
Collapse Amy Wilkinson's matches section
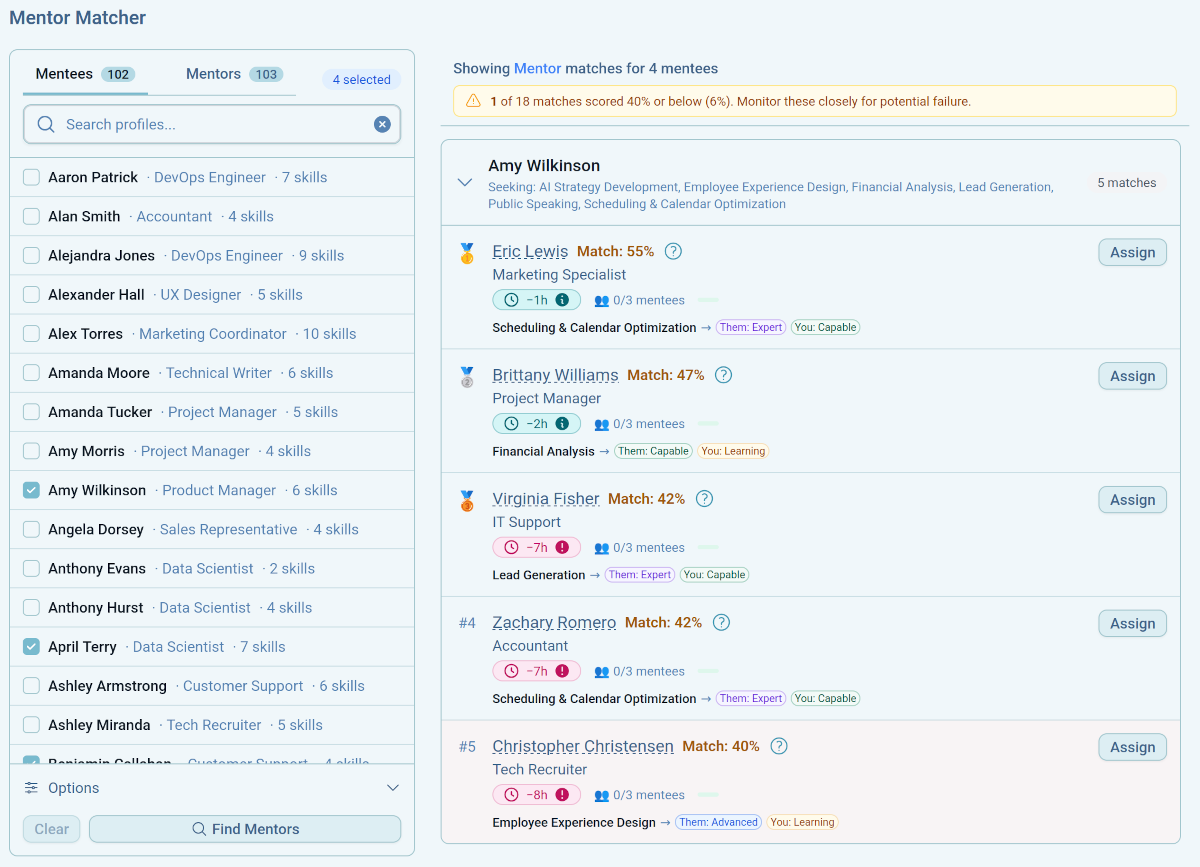click(464, 182)
